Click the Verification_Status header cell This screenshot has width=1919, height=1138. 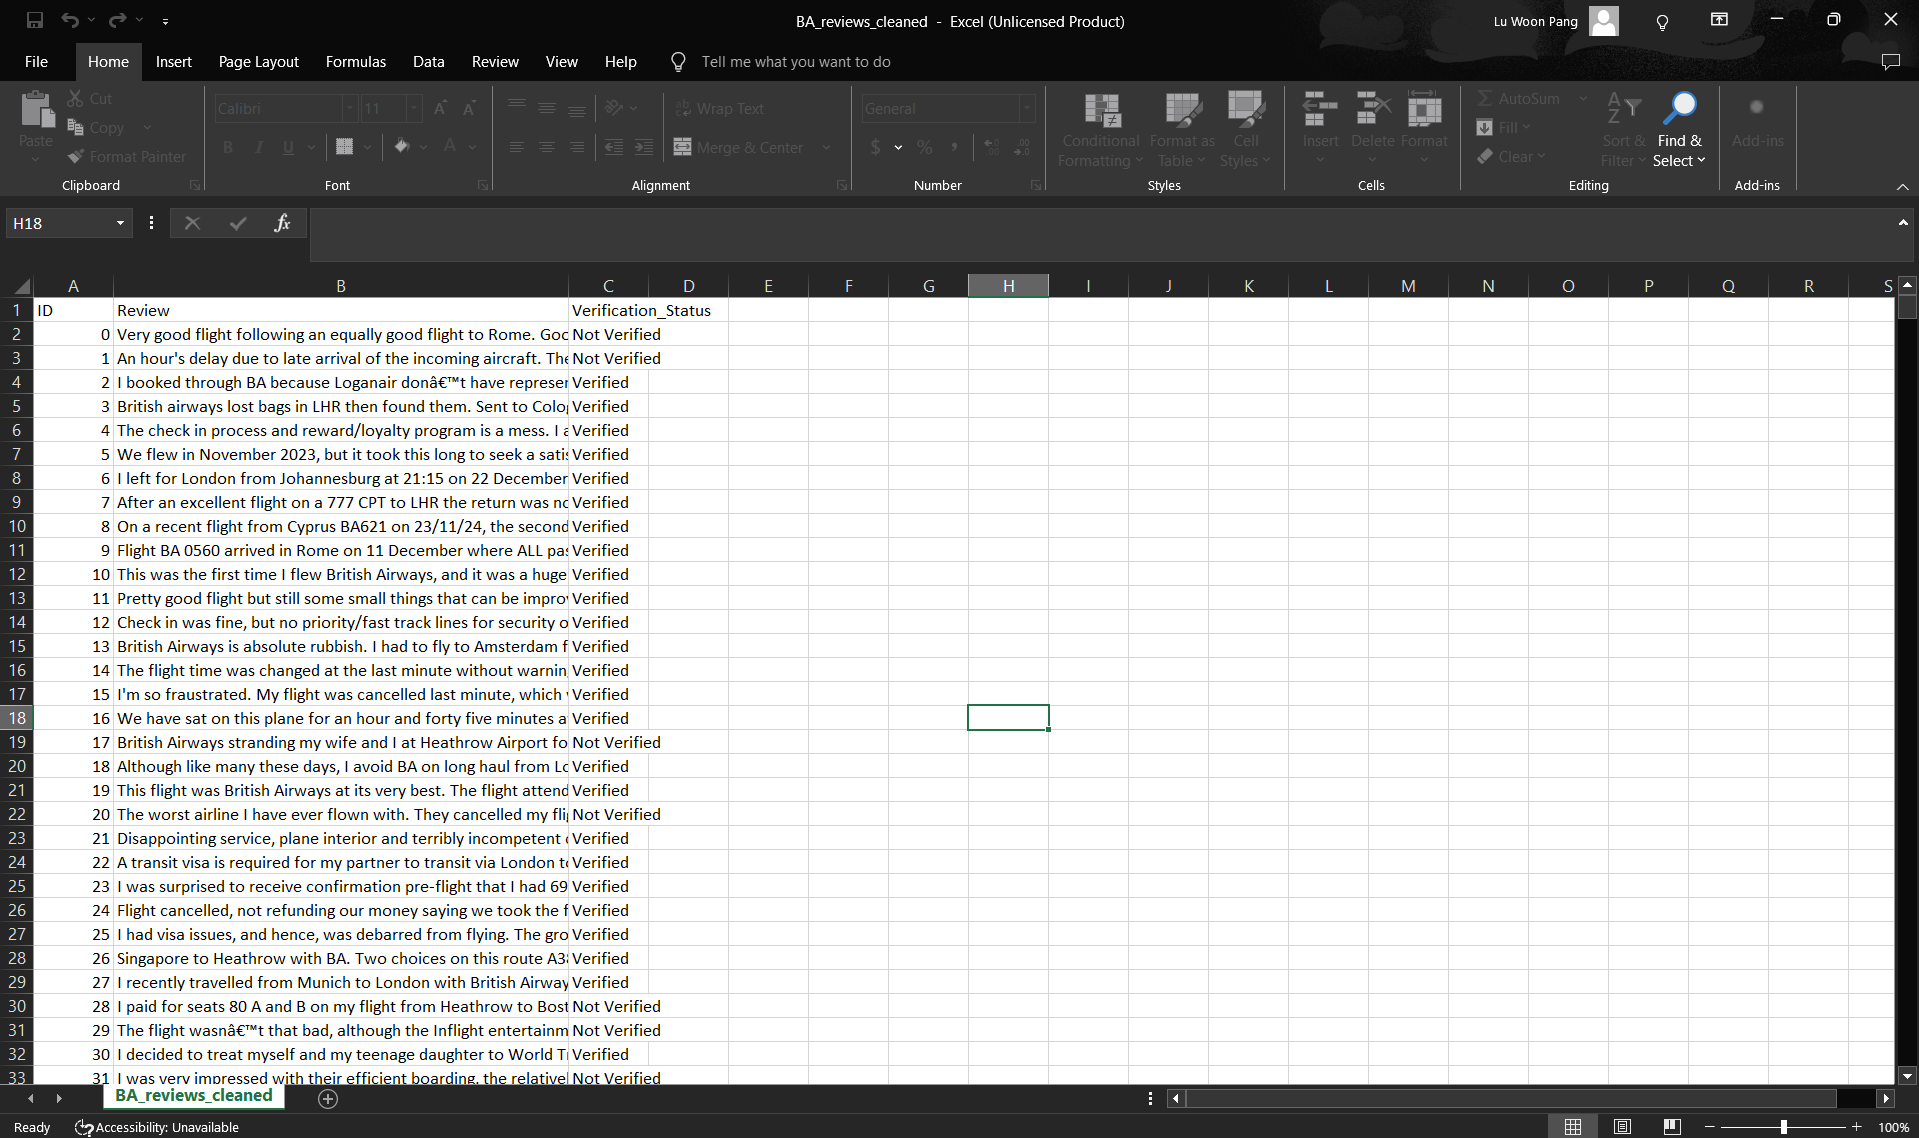(640, 311)
